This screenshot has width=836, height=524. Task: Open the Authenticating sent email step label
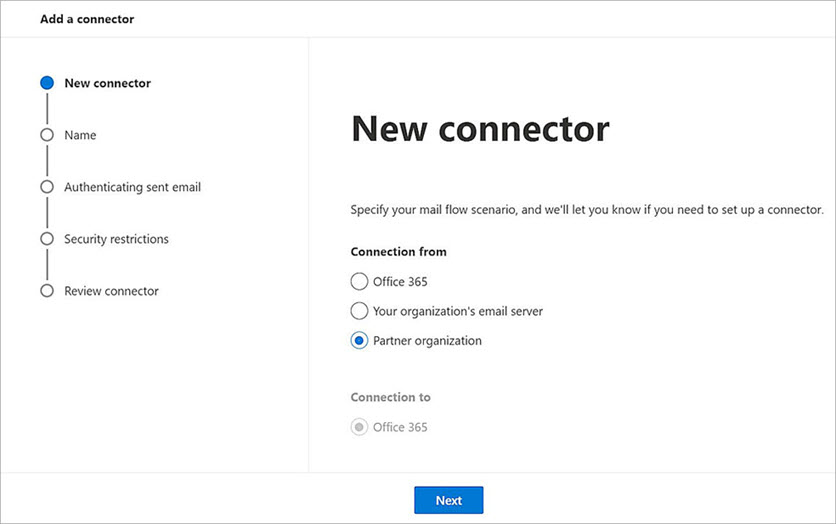coord(132,187)
